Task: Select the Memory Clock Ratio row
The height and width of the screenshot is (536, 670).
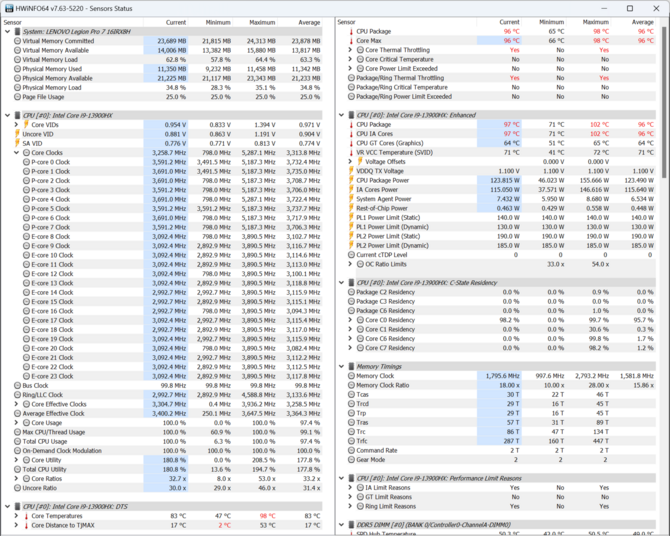Action: [x=501, y=385]
